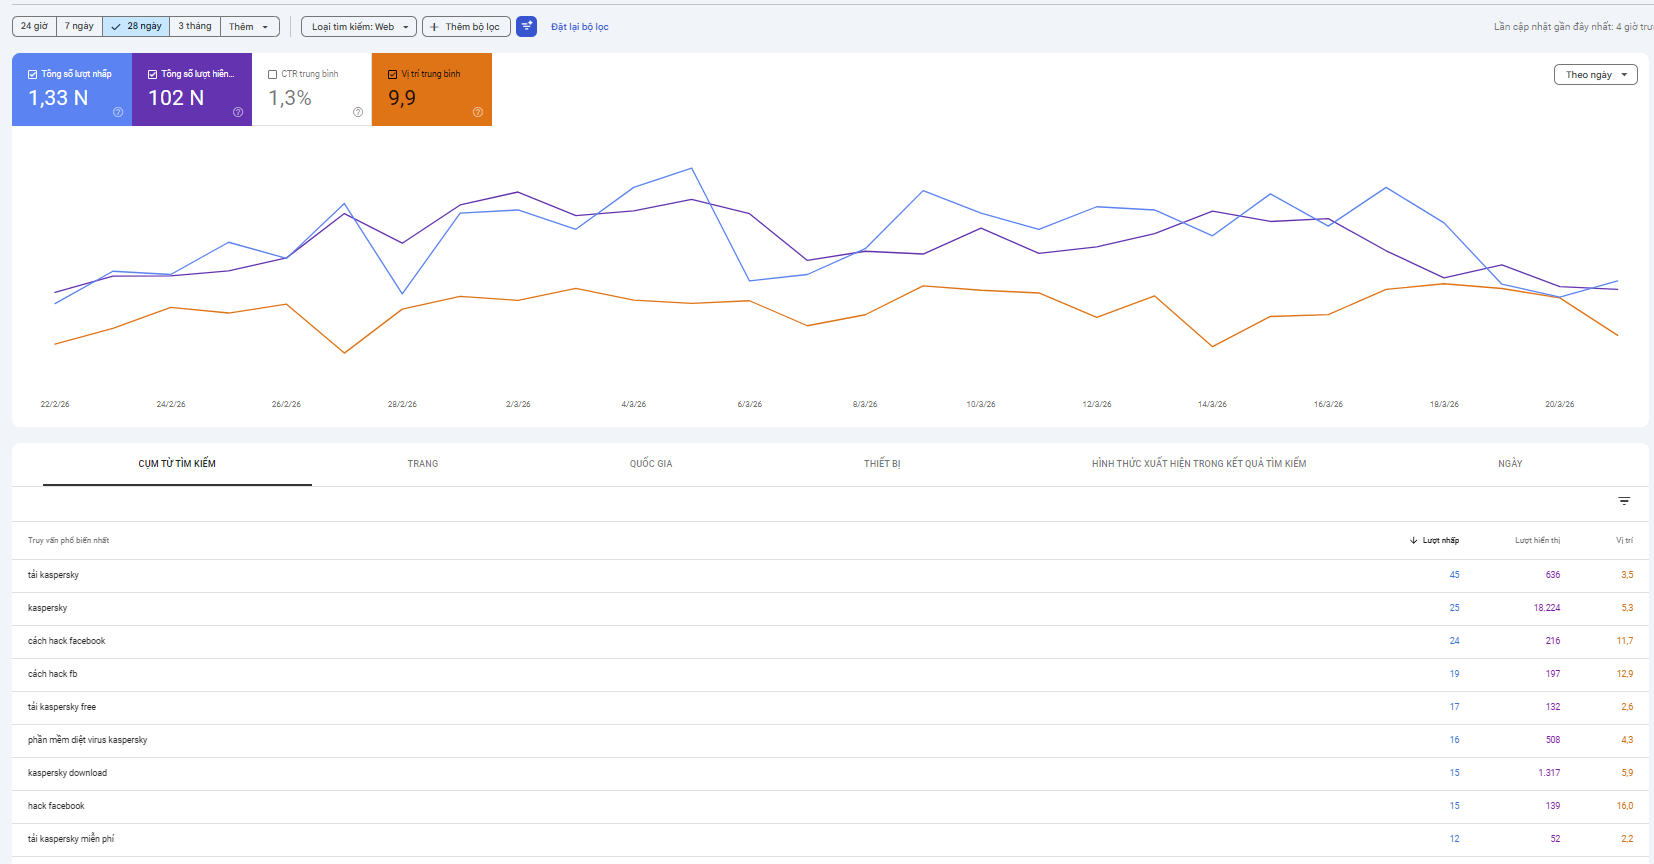Sort by Lượt hiển thị column header
Viewport: 1654px width, 864px height.
(1537, 540)
